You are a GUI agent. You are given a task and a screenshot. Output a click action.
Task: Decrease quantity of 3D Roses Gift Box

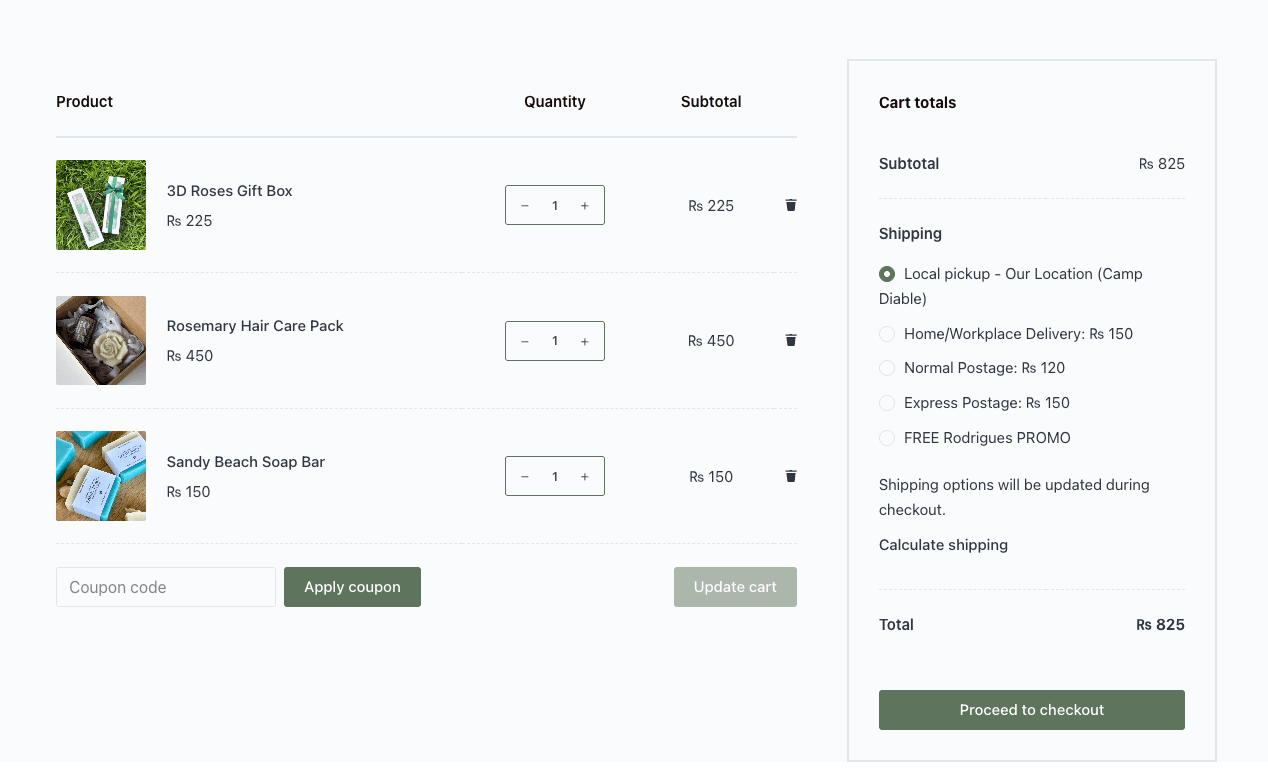coord(525,206)
